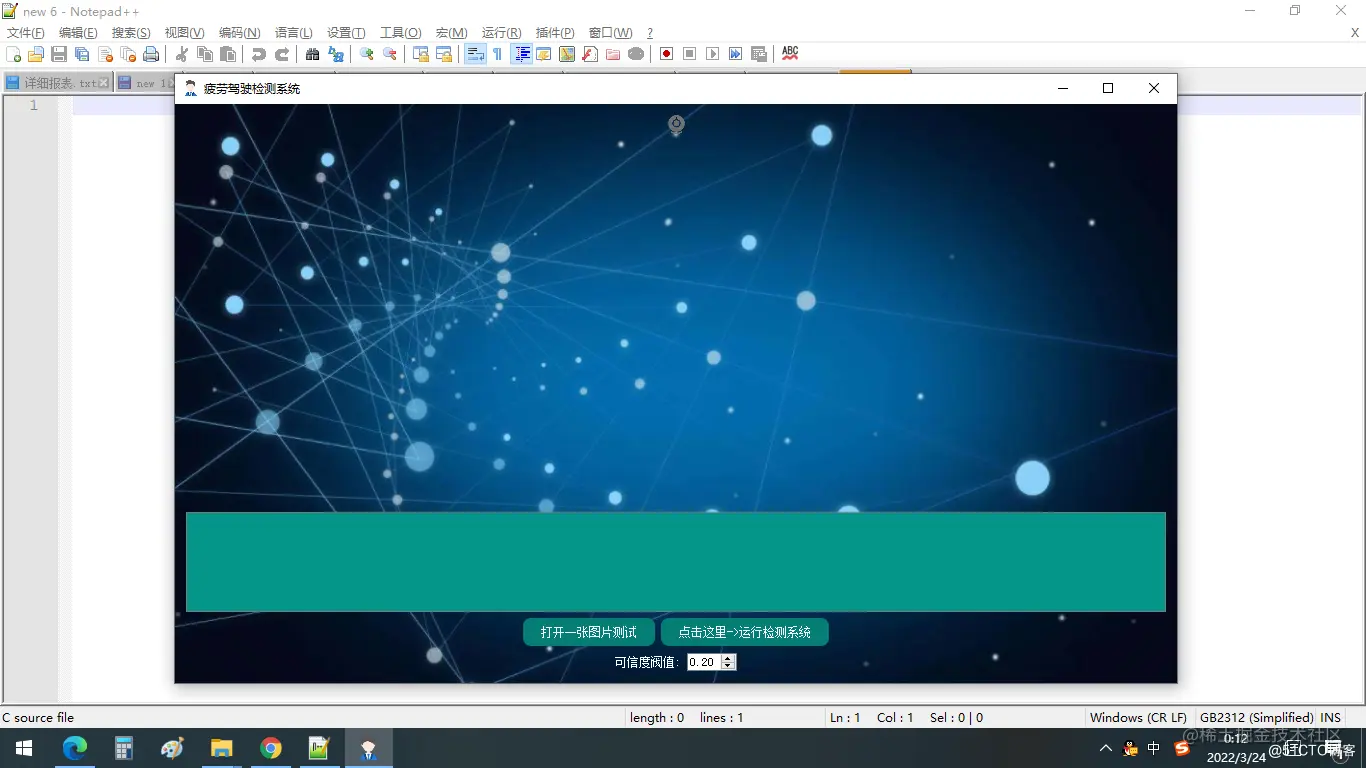Open the 语言(L) menu
Viewport: 1366px width, 768px height.
tap(293, 33)
